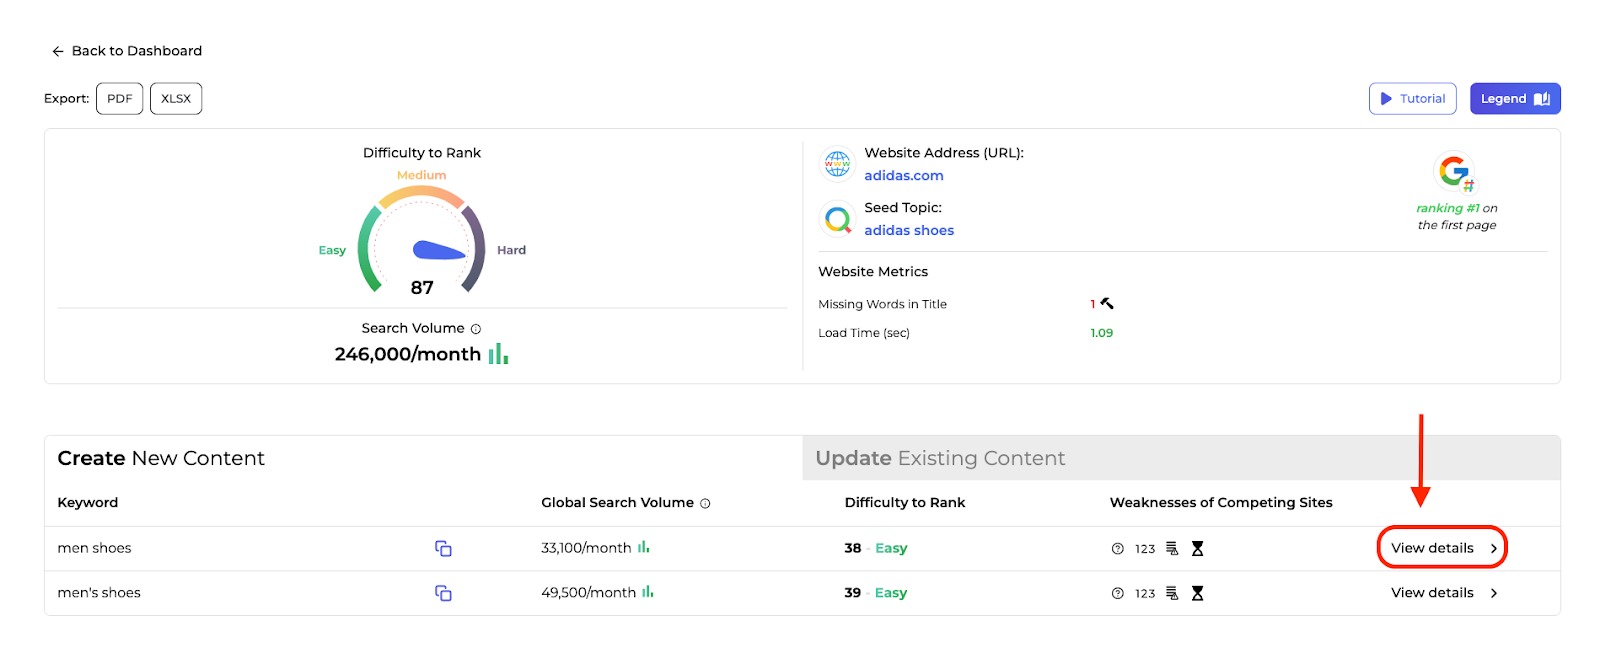Click the play icon on Tutorial
The image size is (1600, 648).
(1386, 99)
